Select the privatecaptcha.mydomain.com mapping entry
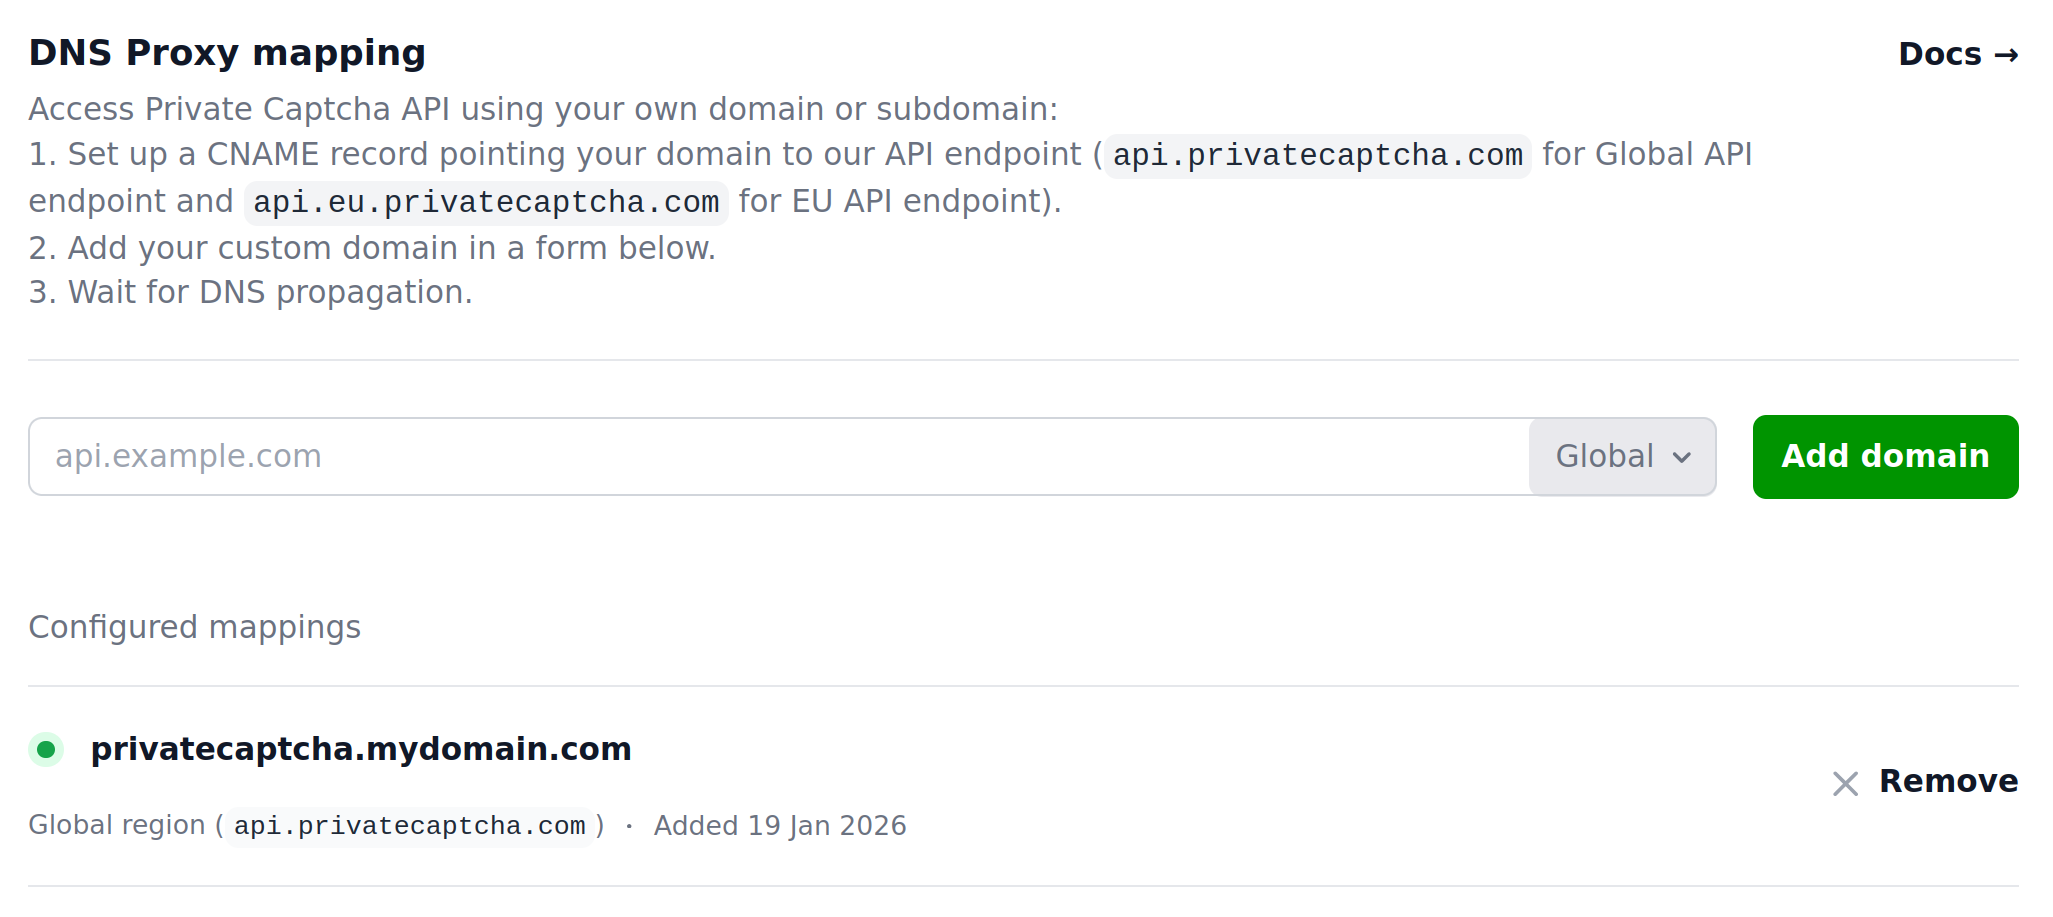2053x917 pixels. pos(362,748)
